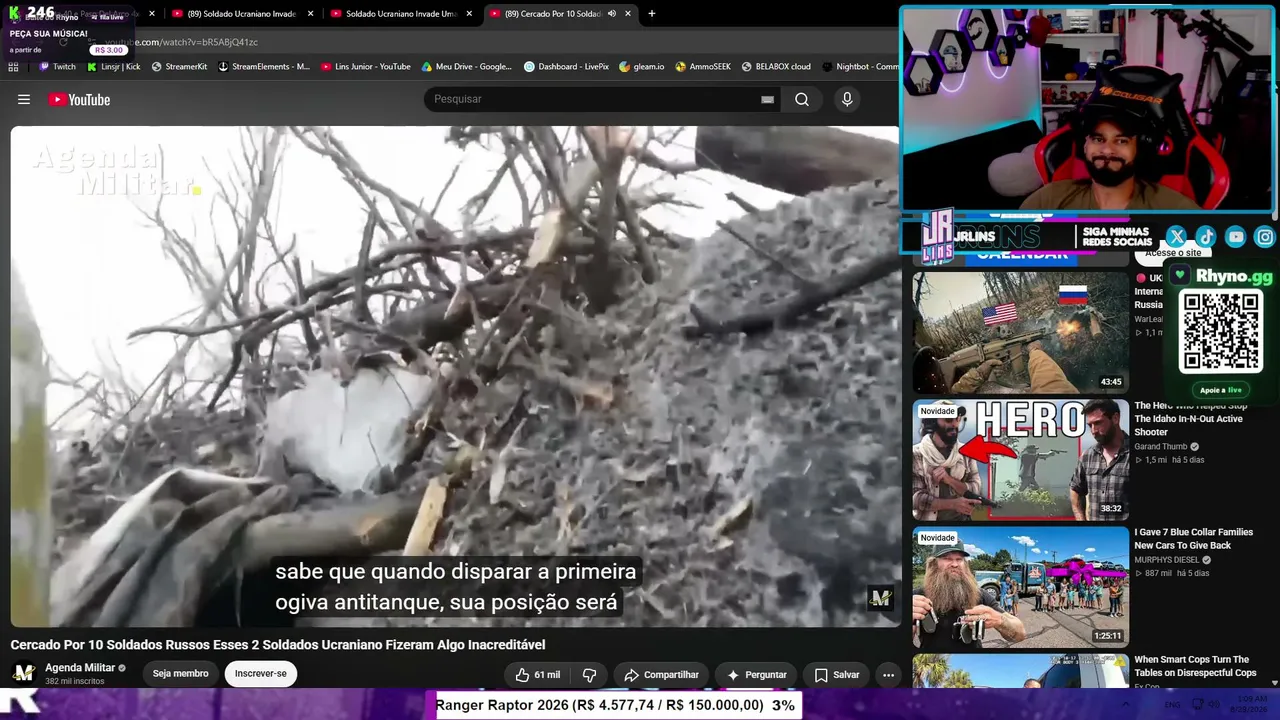This screenshot has width=1280, height=720.
Task: Click the magnifying glass search button
Action: pyautogui.click(x=802, y=99)
